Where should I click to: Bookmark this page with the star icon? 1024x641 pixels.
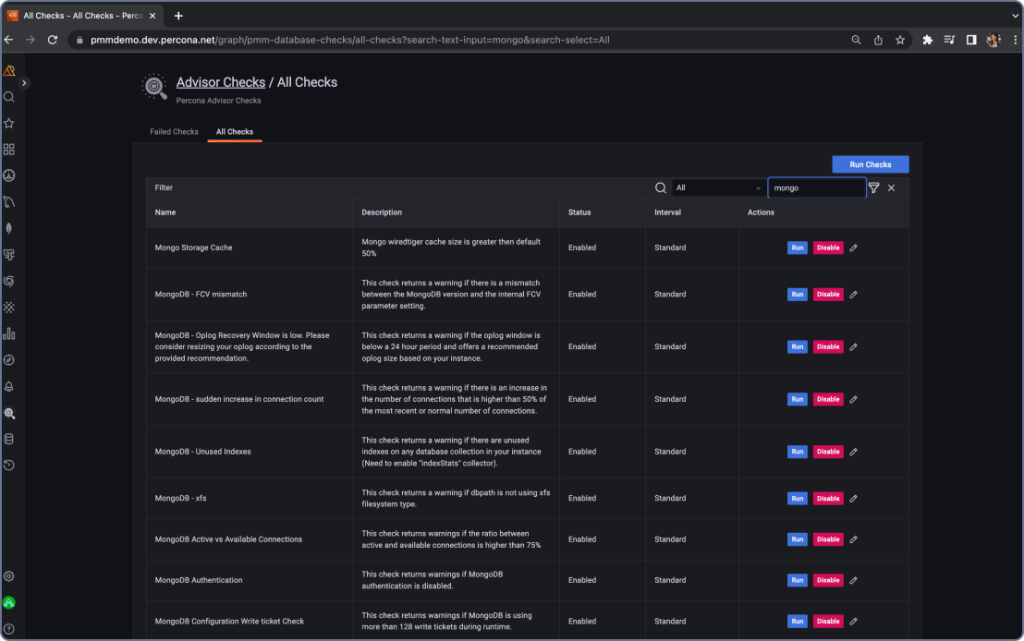(x=900, y=40)
